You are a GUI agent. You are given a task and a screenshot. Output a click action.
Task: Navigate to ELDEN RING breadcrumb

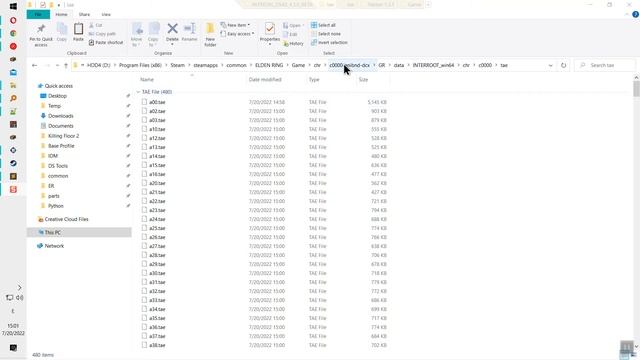[269, 65]
